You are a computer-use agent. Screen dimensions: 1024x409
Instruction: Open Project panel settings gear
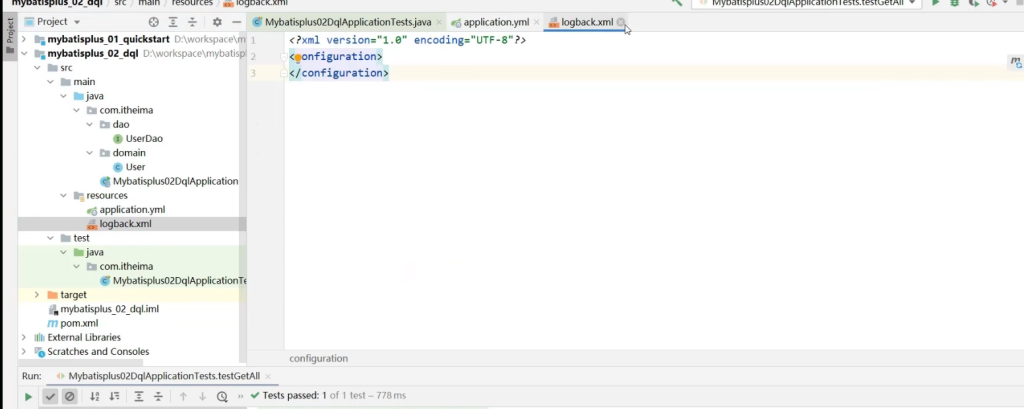coord(217,21)
